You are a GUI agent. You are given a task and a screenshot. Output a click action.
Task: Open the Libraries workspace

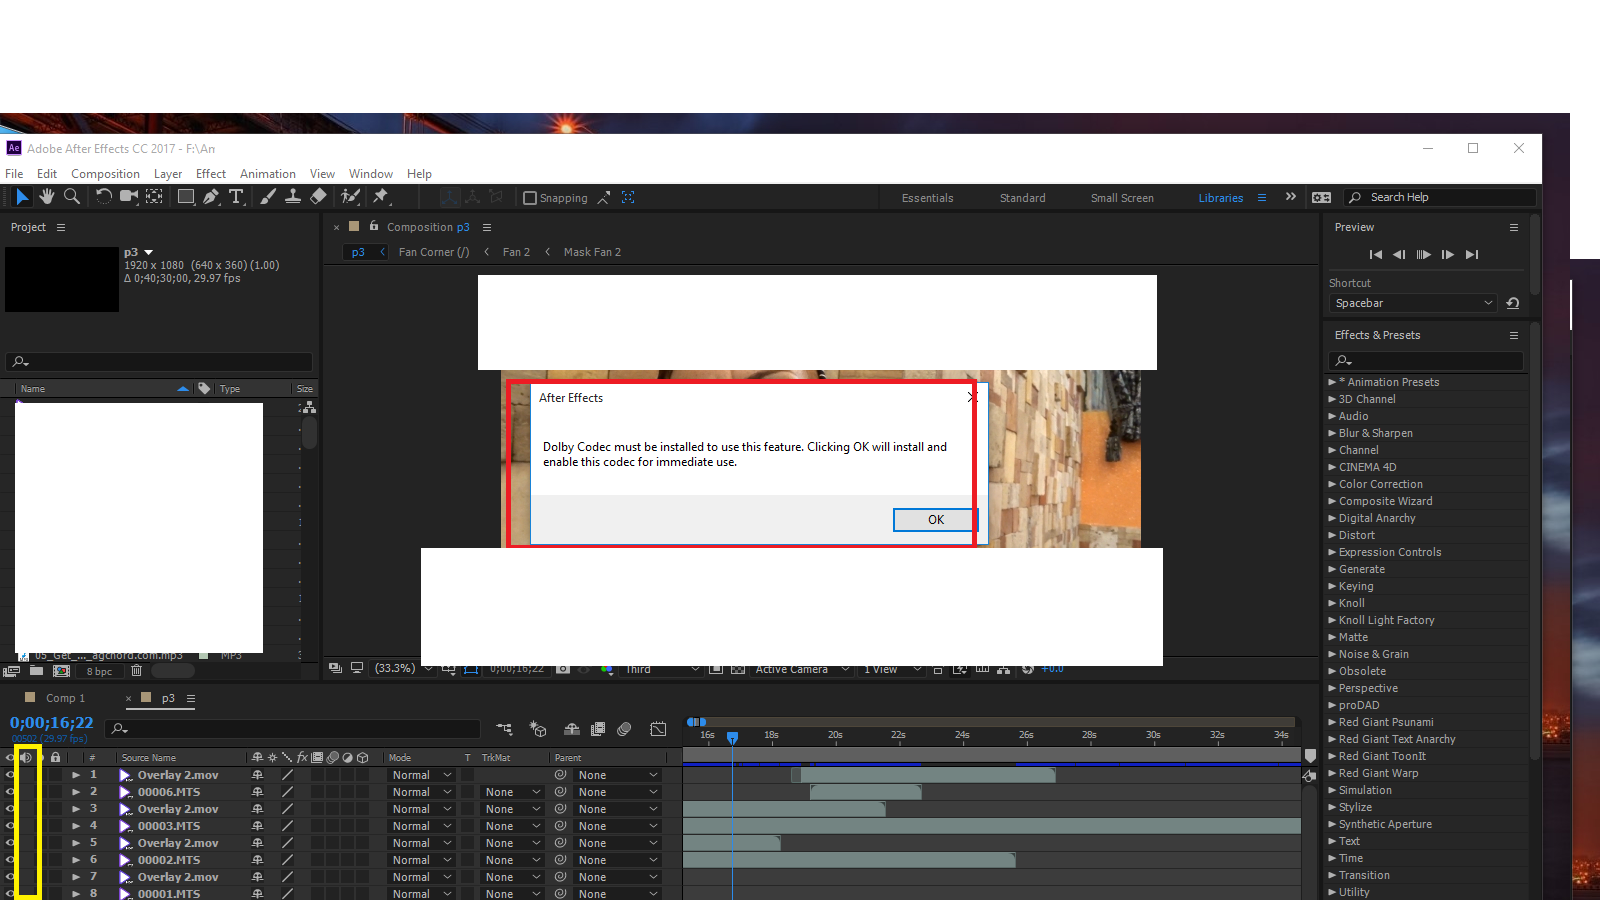(1221, 198)
